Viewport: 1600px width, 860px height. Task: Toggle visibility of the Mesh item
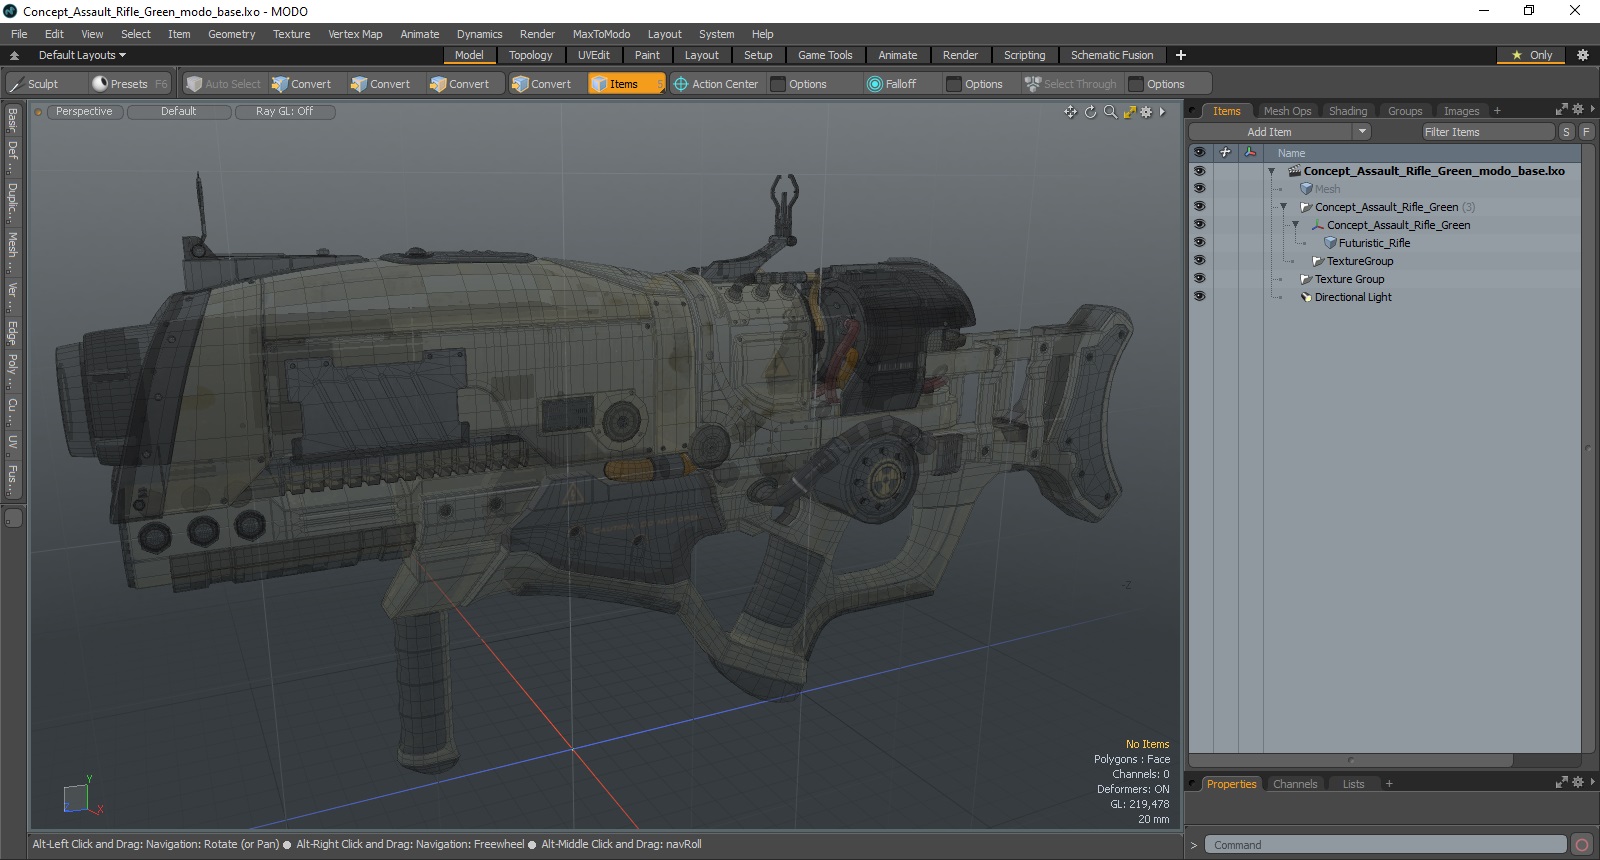pyautogui.click(x=1199, y=189)
